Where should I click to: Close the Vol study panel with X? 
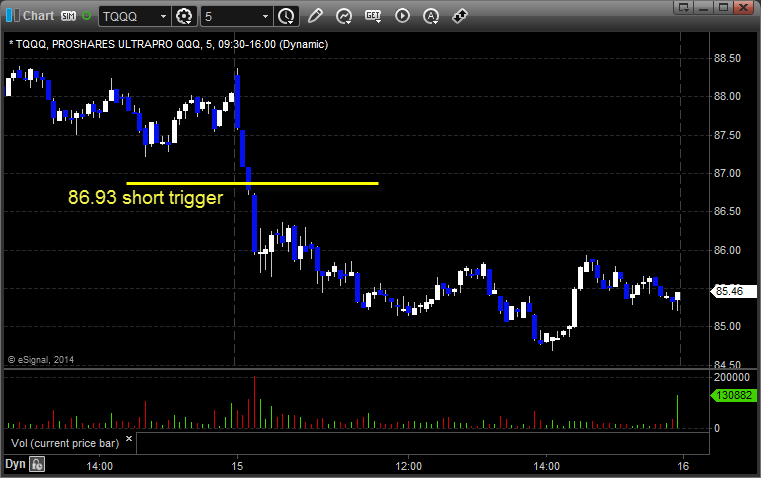tap(129, 439)
